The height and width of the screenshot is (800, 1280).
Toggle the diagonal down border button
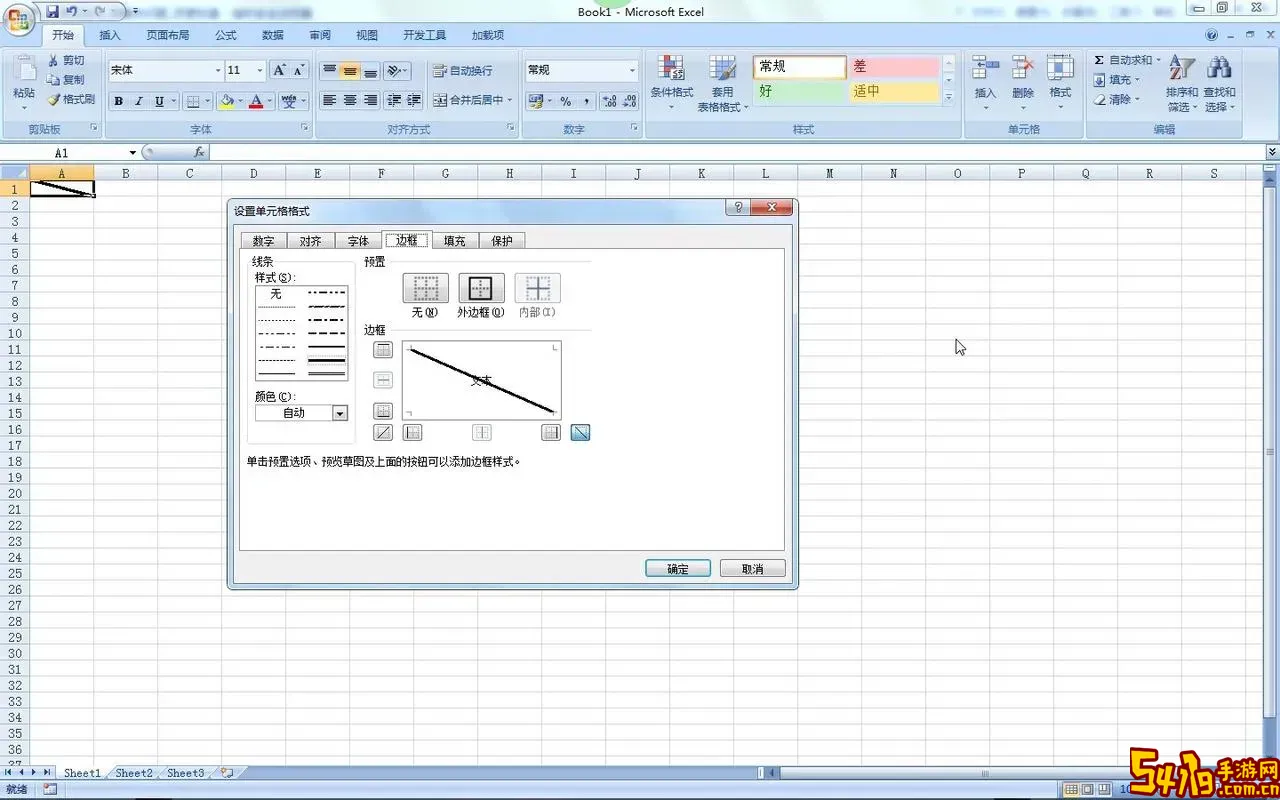(x=580, y=432)
